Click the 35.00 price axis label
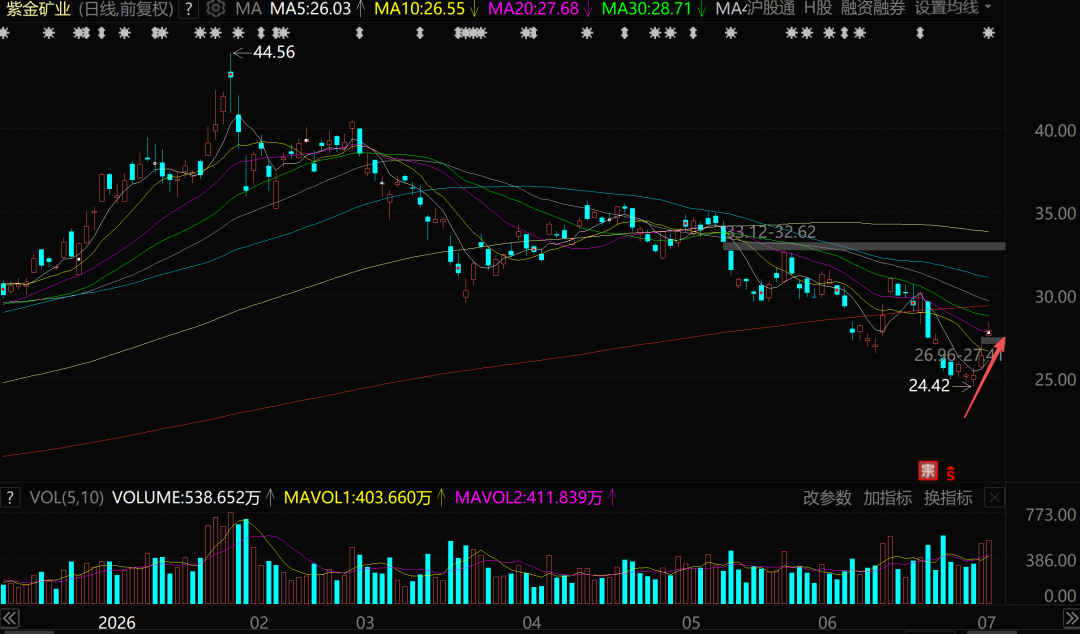1080x634 pixels. point(1055,214)
